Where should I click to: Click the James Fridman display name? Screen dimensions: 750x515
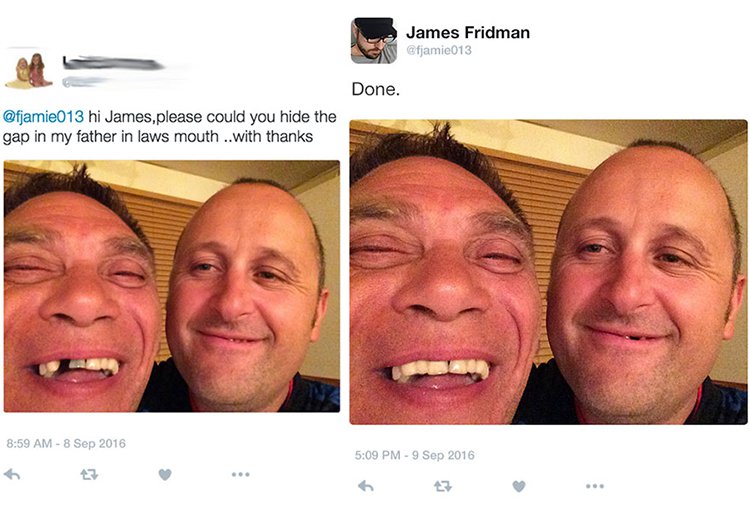tap(468, 32)
